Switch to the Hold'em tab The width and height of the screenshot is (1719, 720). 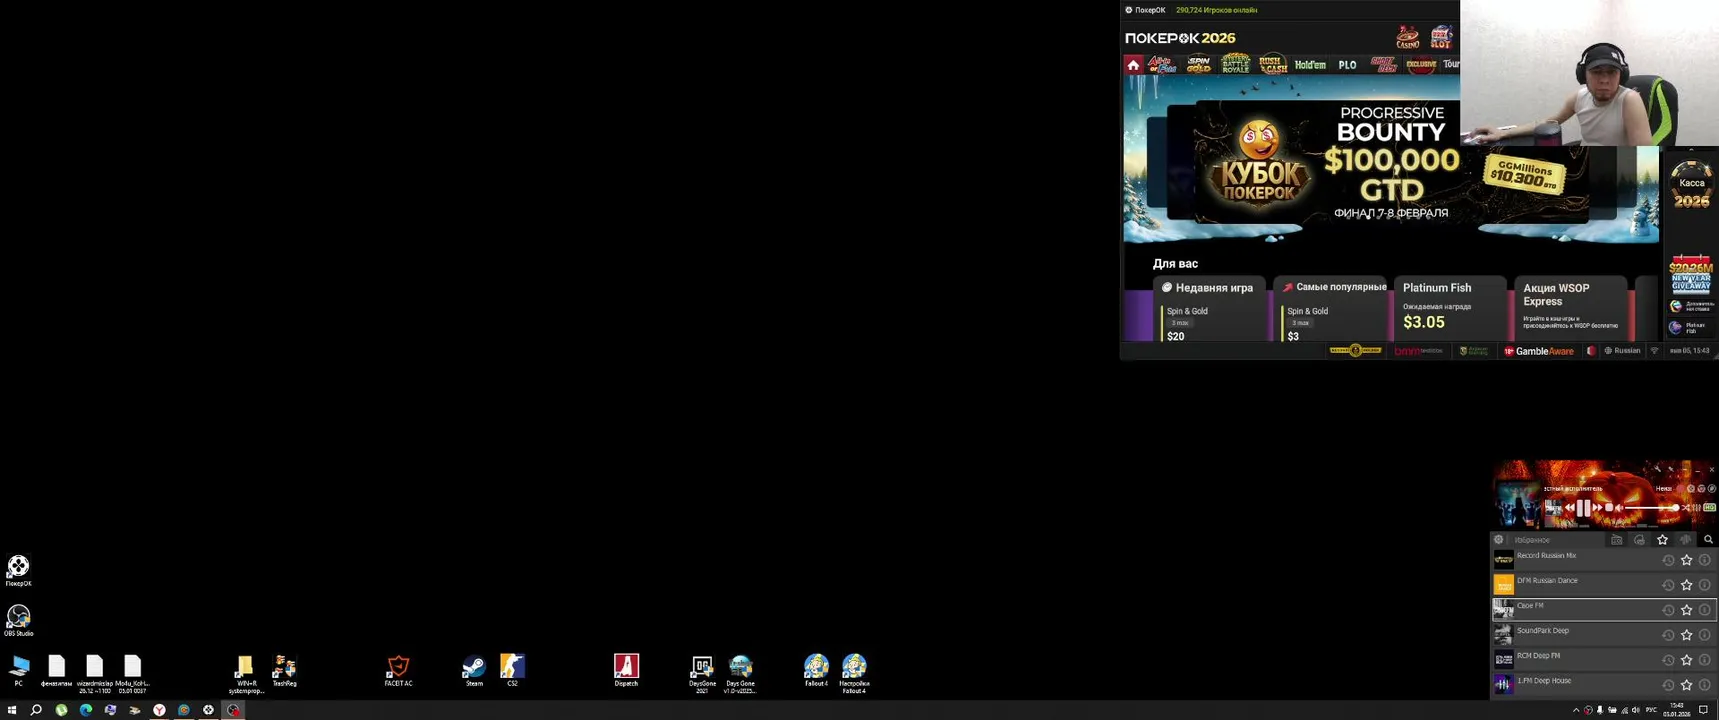click(x=1310, y=65)
